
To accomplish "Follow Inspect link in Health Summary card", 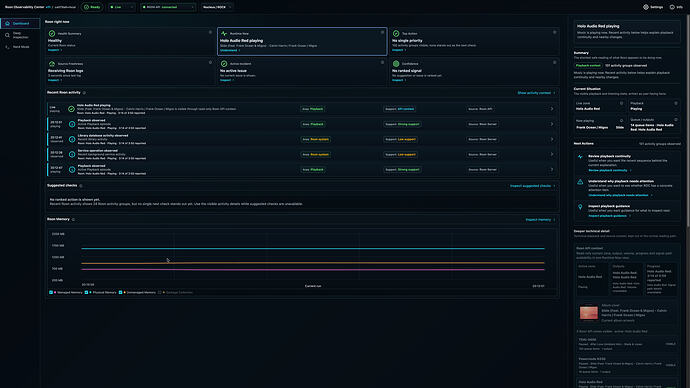I will click(55, 50).
